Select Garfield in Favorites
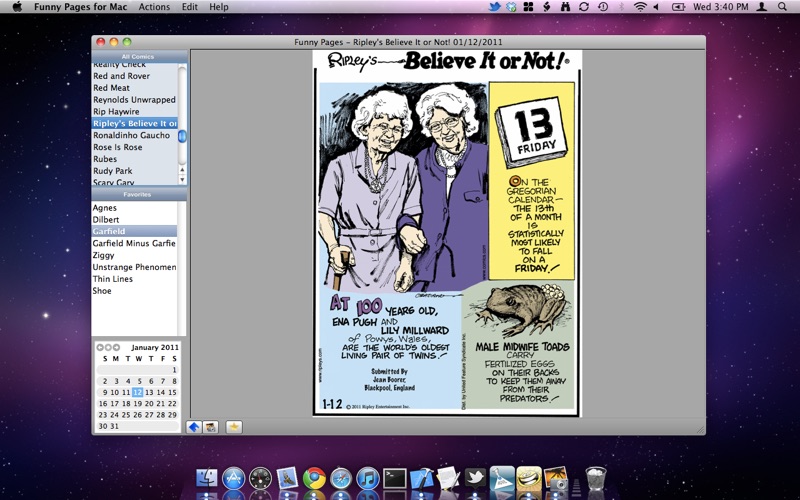Viewport: 800px width, 500px height. pos(134,231)
